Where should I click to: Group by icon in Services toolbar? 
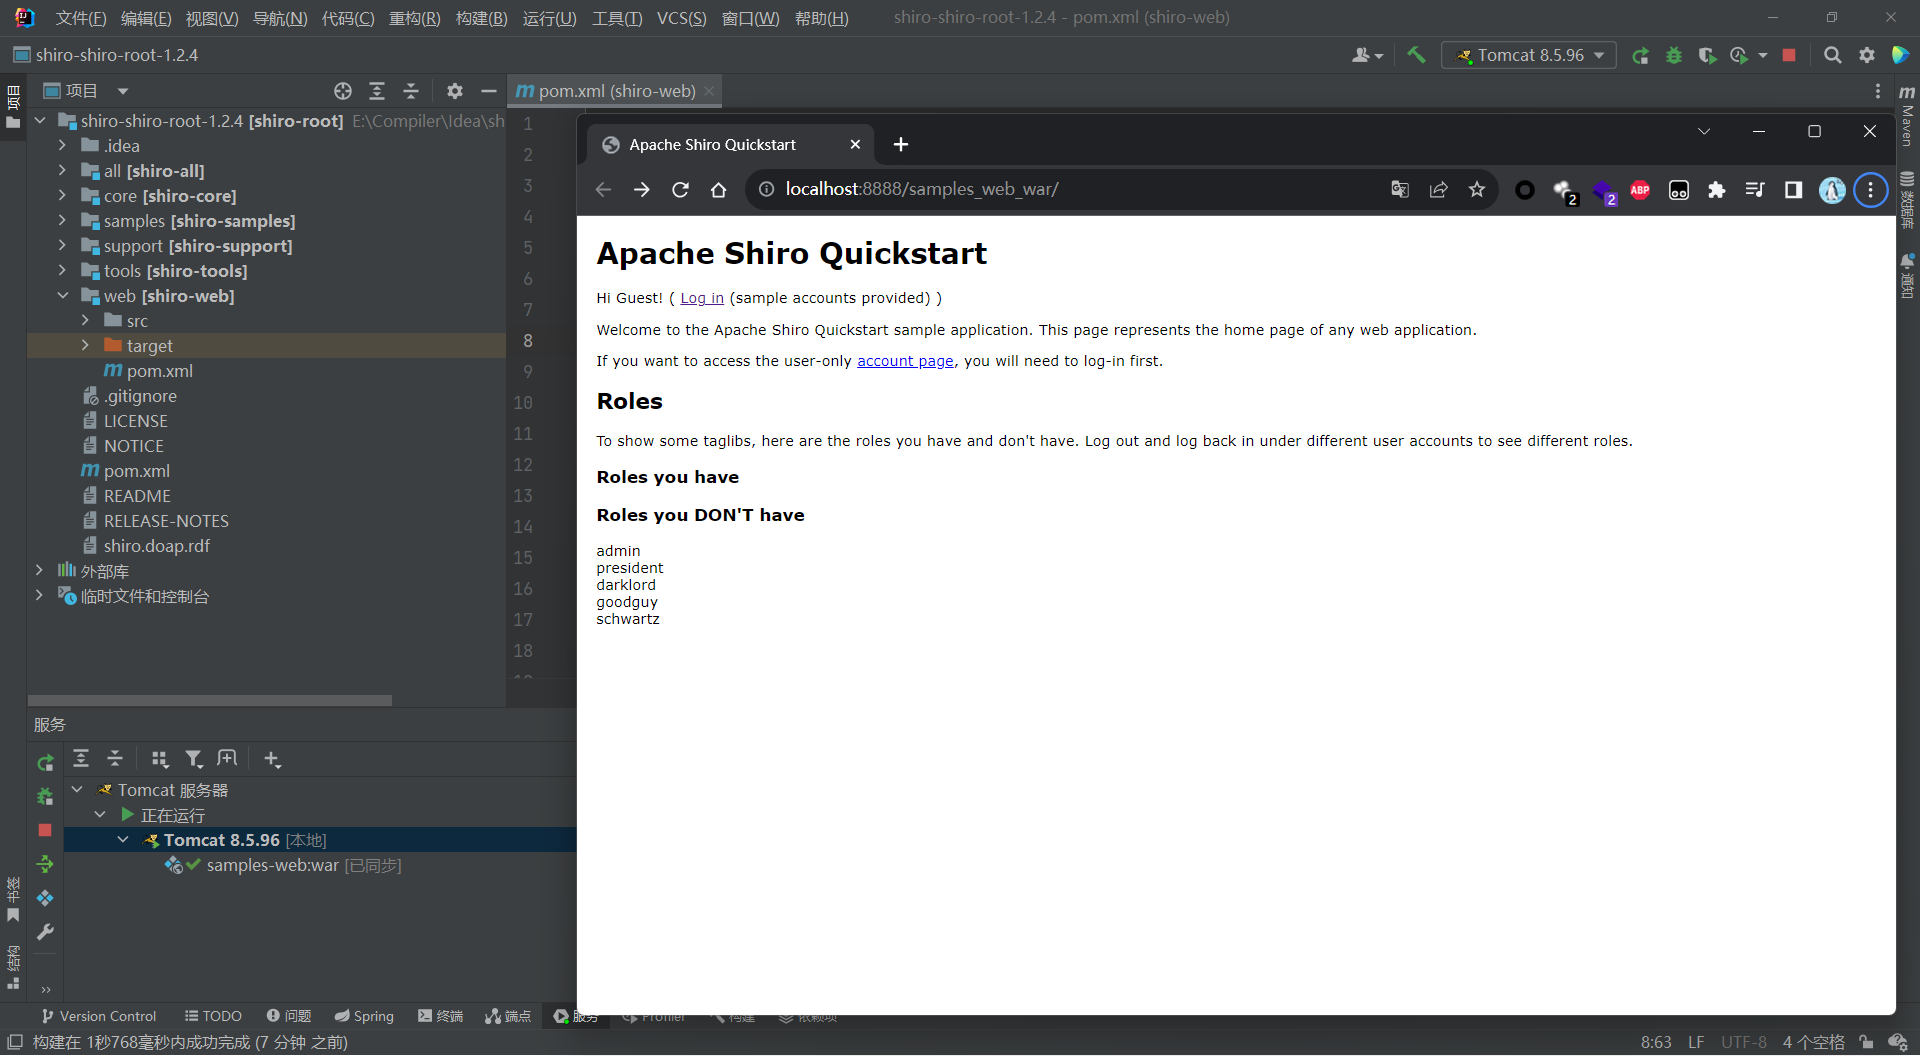click(x=160, y=759)
